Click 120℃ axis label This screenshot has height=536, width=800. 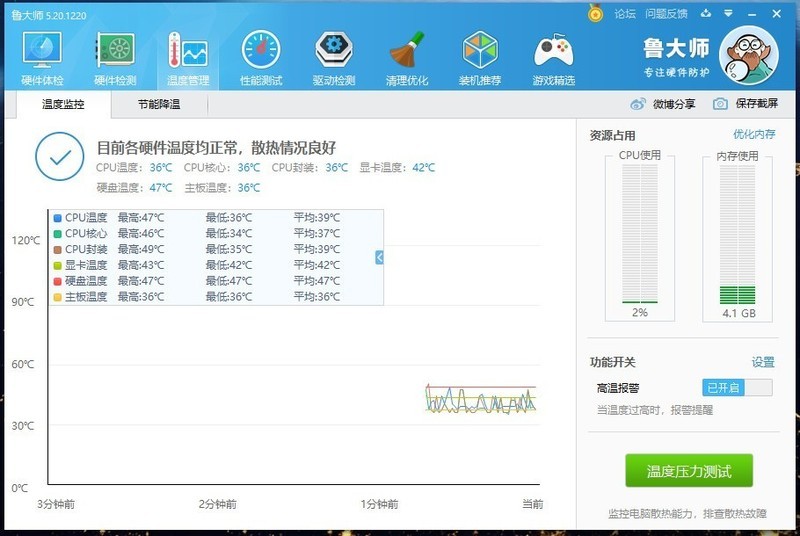click(26, 240)
